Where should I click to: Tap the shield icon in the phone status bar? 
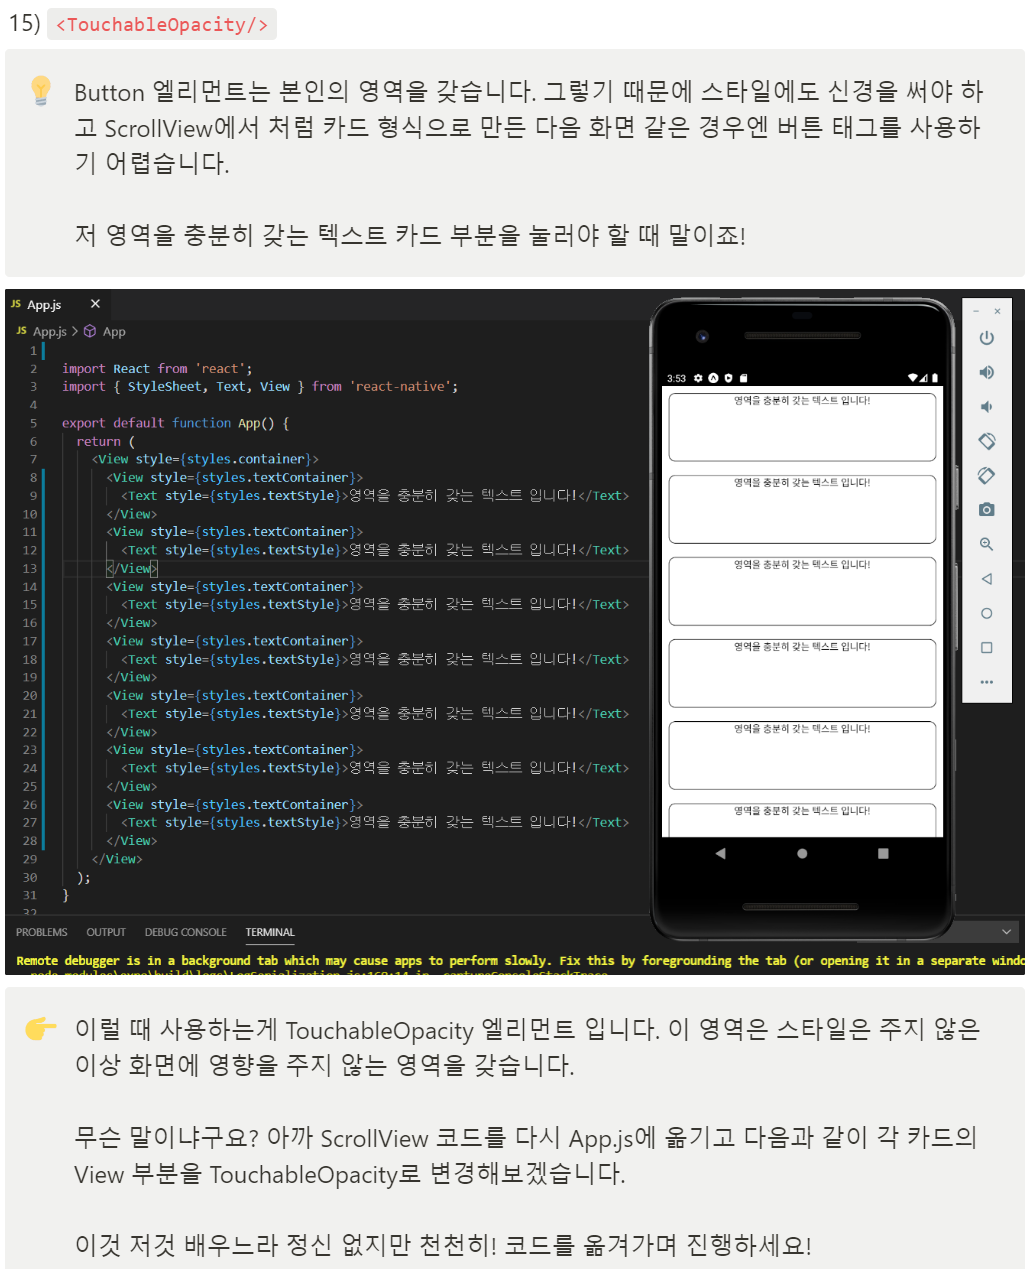click(728, 378)
